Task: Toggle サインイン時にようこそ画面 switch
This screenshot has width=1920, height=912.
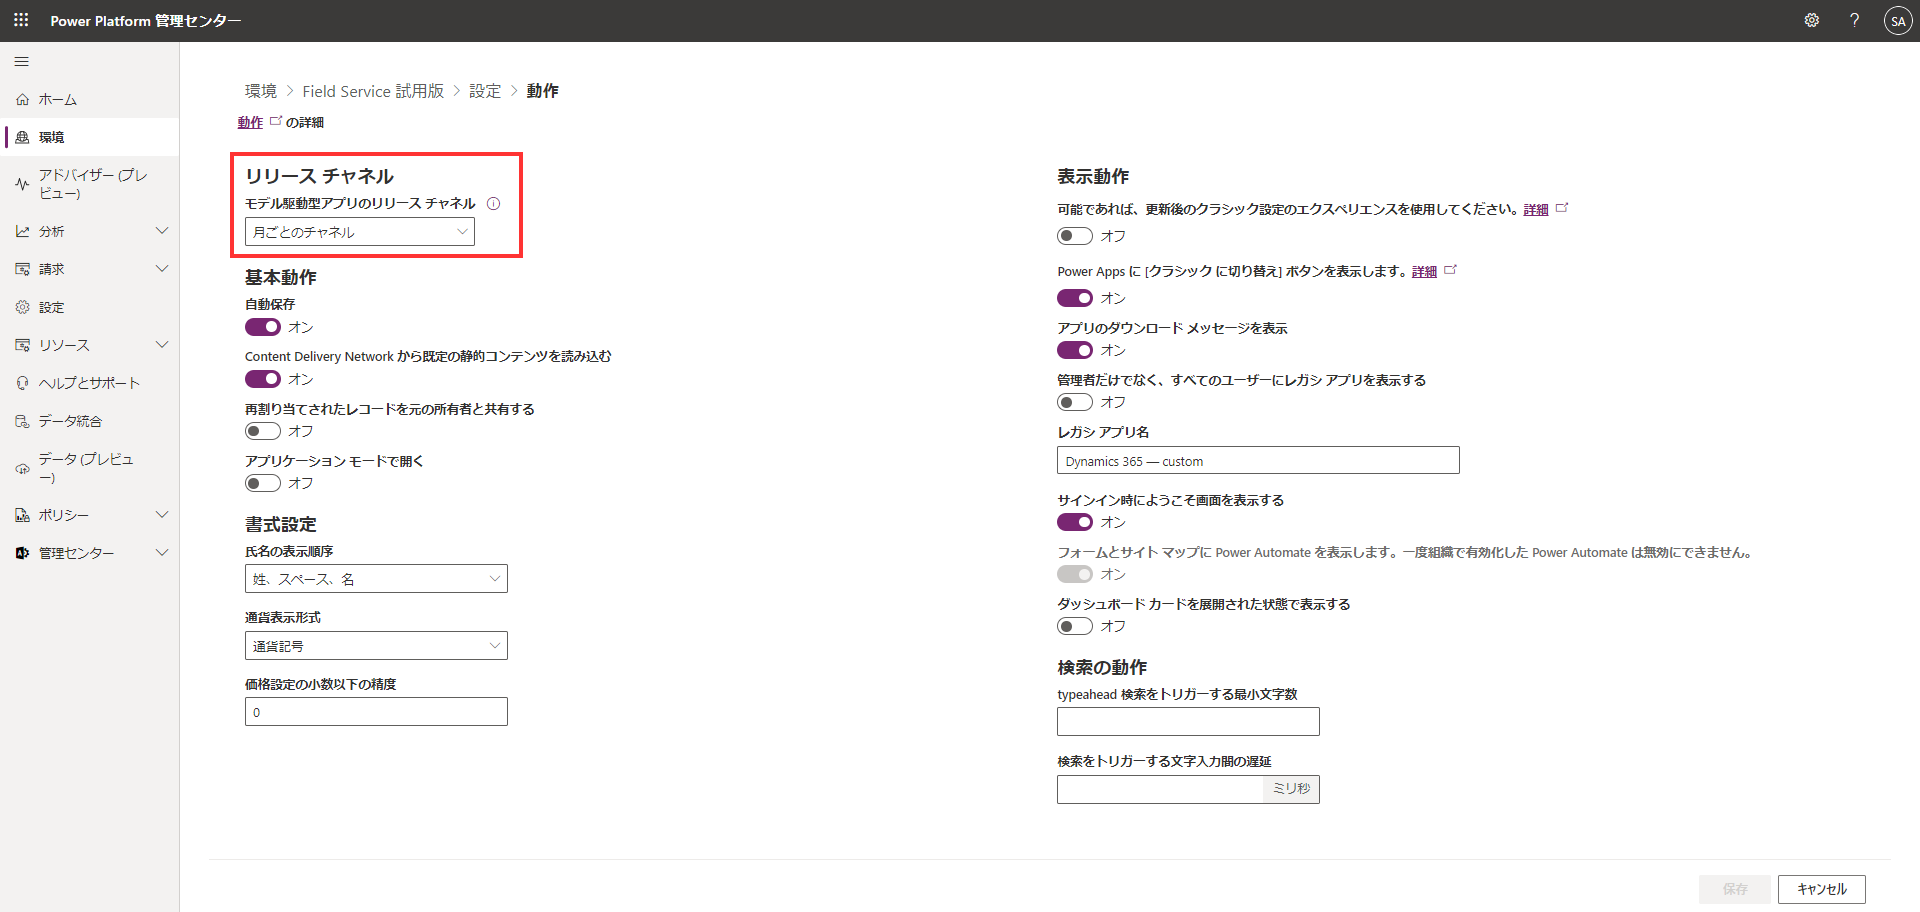Action: [x=1075, y=522]
